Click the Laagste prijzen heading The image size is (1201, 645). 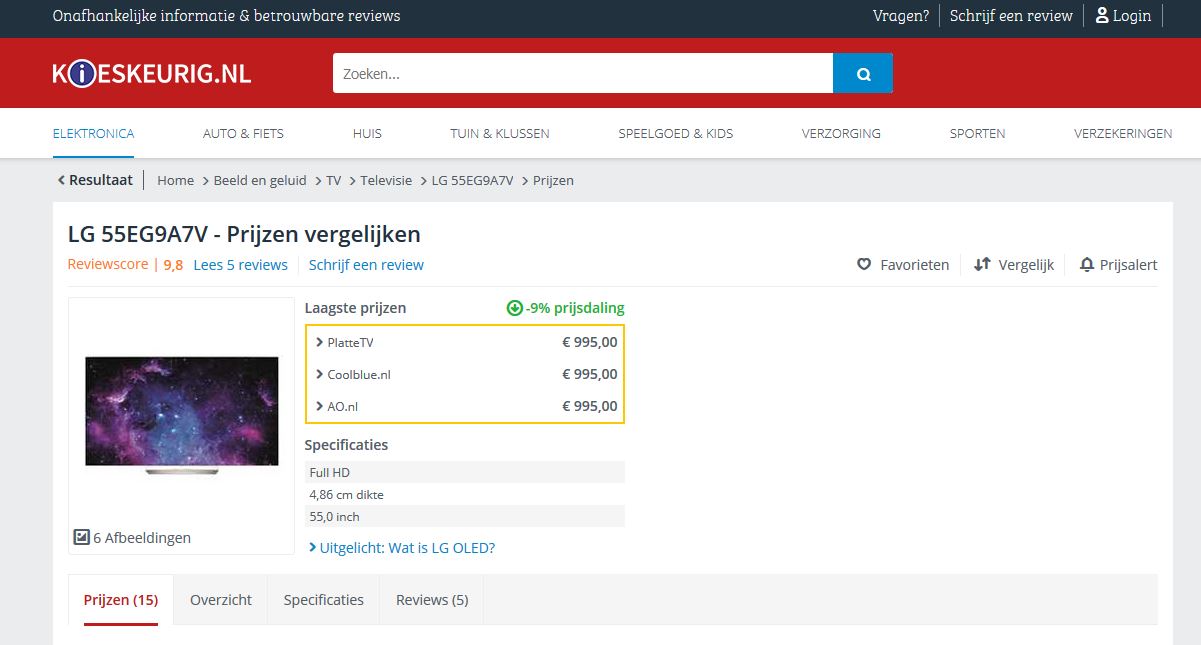coord(356,308)
